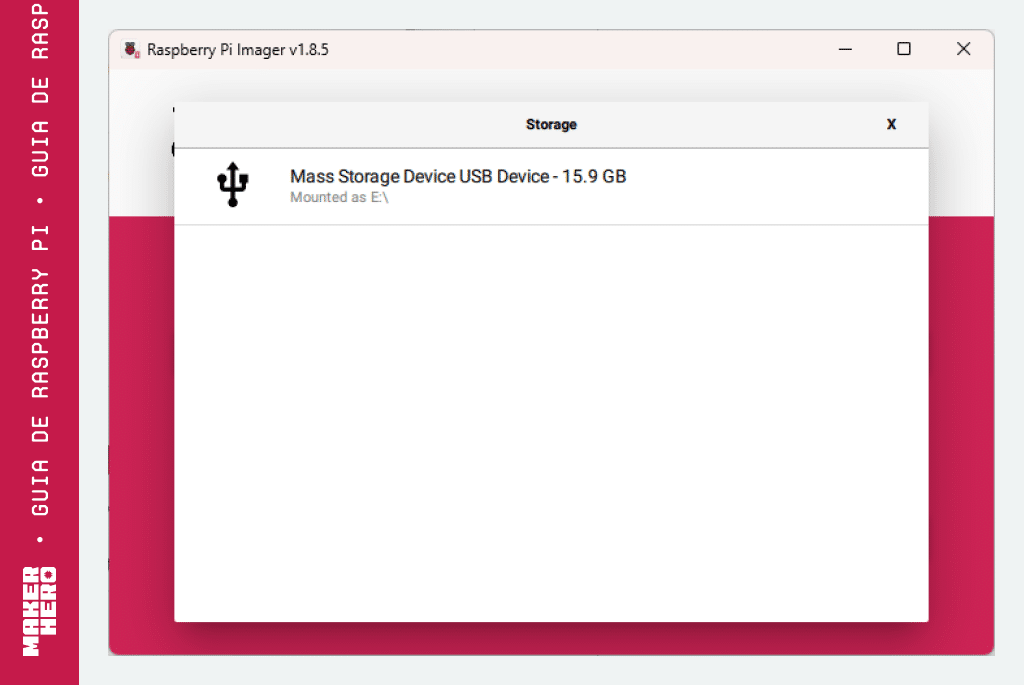
Task: Close the Raspberry Pi Imager window
Action: (963, 49)
